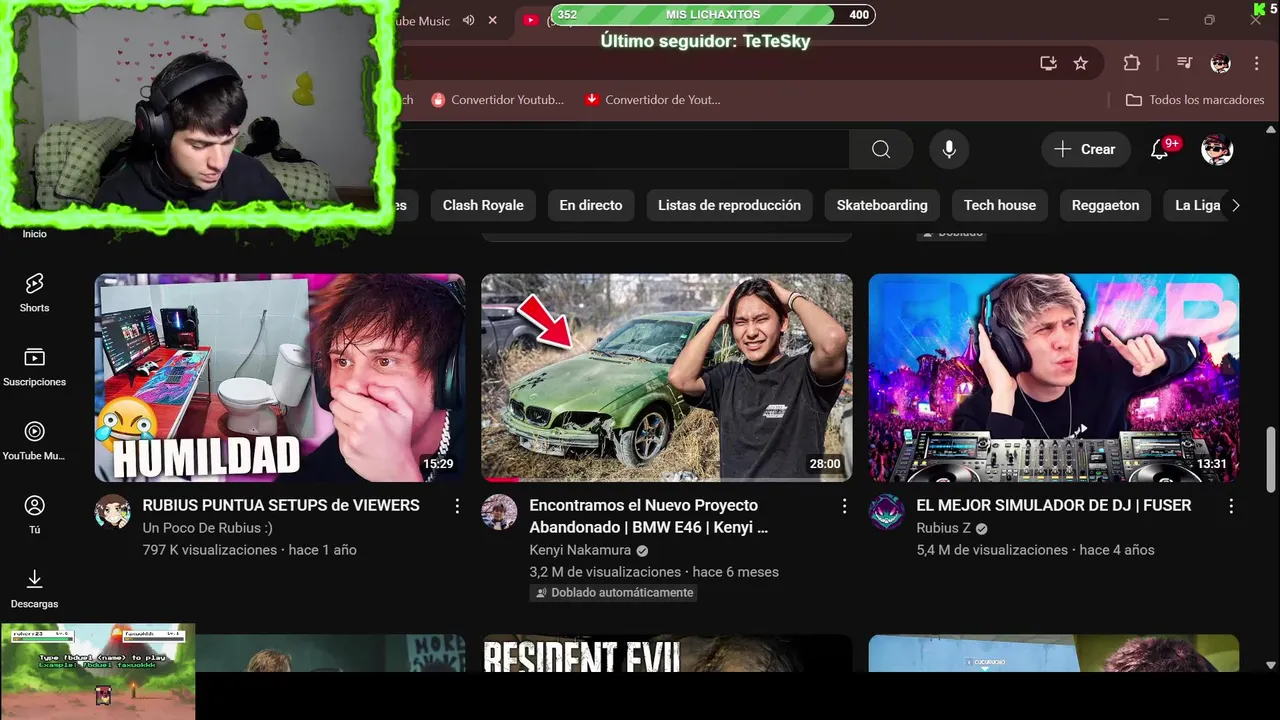Image resolution: width=1280 pixels, height=720 pixels.
Task: Open Kenyi Nakamura channel avatar
Action: click(499, 512)
